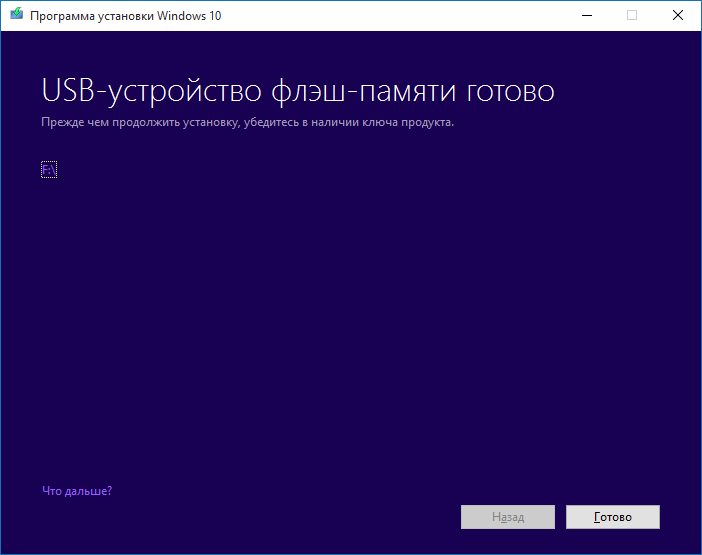Screen dimensions: 702x555
Task: Go back using the Назад button
Action: click(507, 517)
